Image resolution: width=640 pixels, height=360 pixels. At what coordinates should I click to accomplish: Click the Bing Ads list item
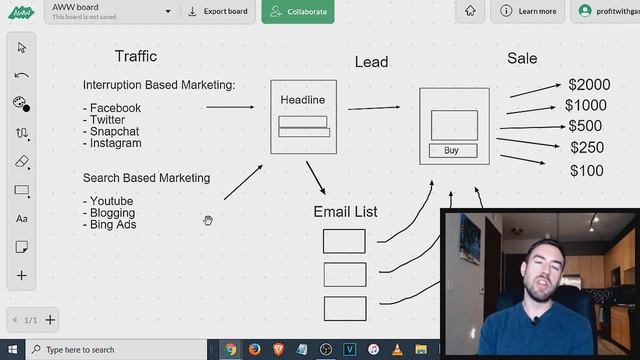click(109, 224)
